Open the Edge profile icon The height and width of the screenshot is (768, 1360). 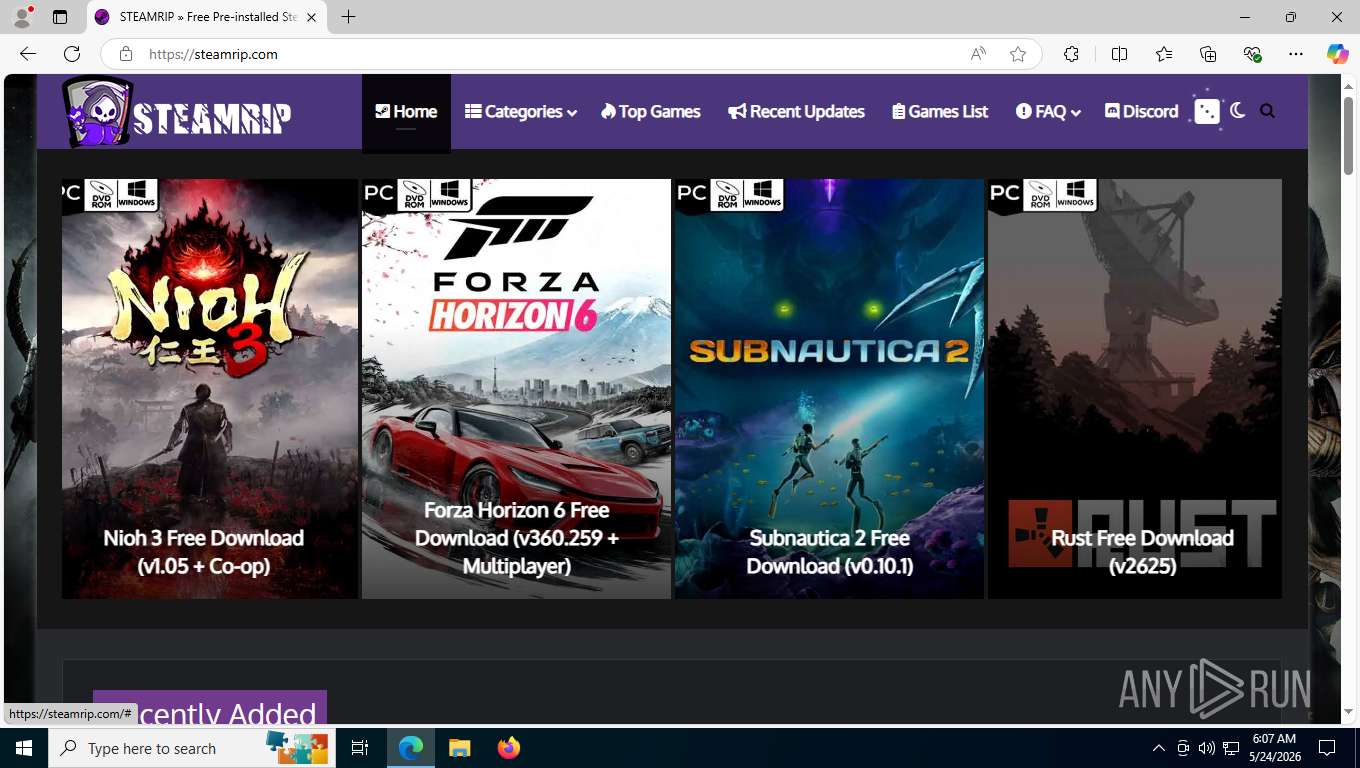(x=22, y=17)
